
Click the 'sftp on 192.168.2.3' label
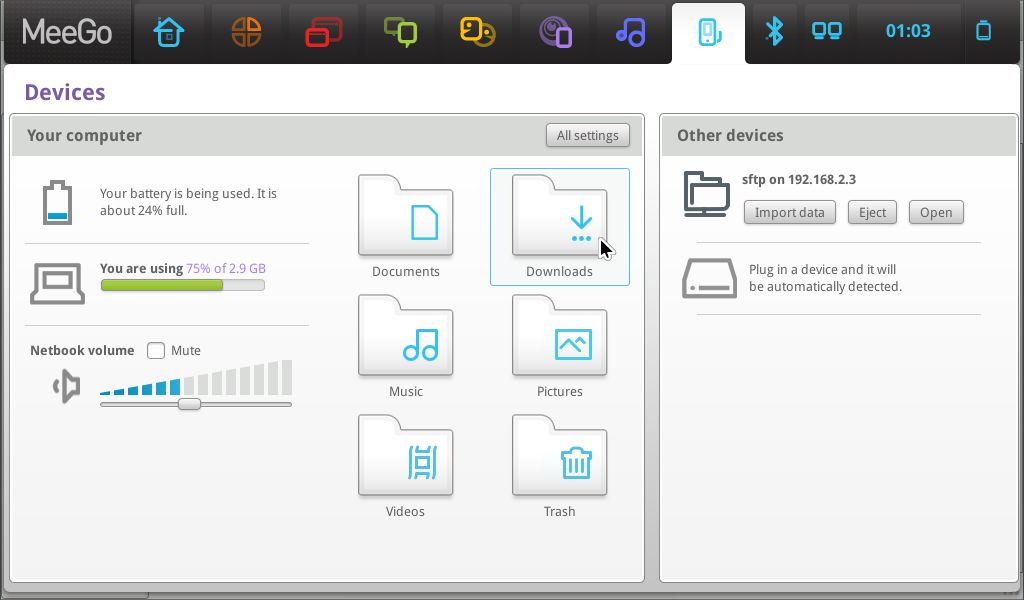point(799,180)
